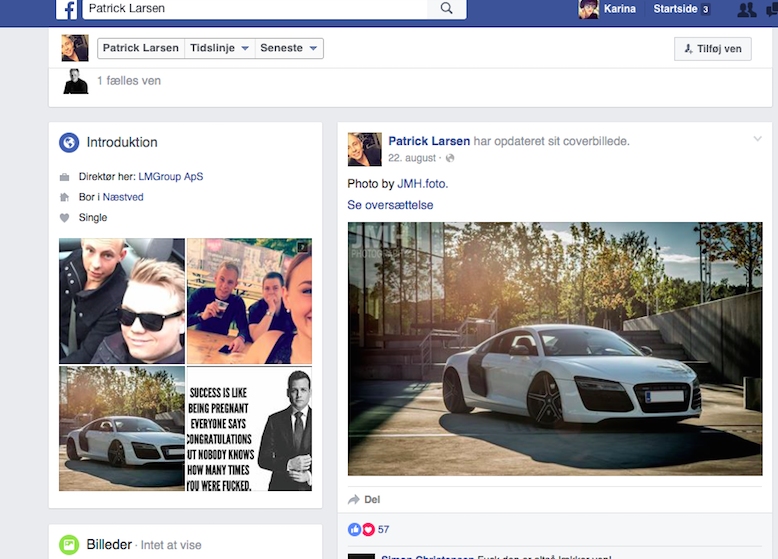Image resolution: width=778 pixels, height=559 pixels.
Task: Click the 22. august timestamp
Action: click(412, 158)
